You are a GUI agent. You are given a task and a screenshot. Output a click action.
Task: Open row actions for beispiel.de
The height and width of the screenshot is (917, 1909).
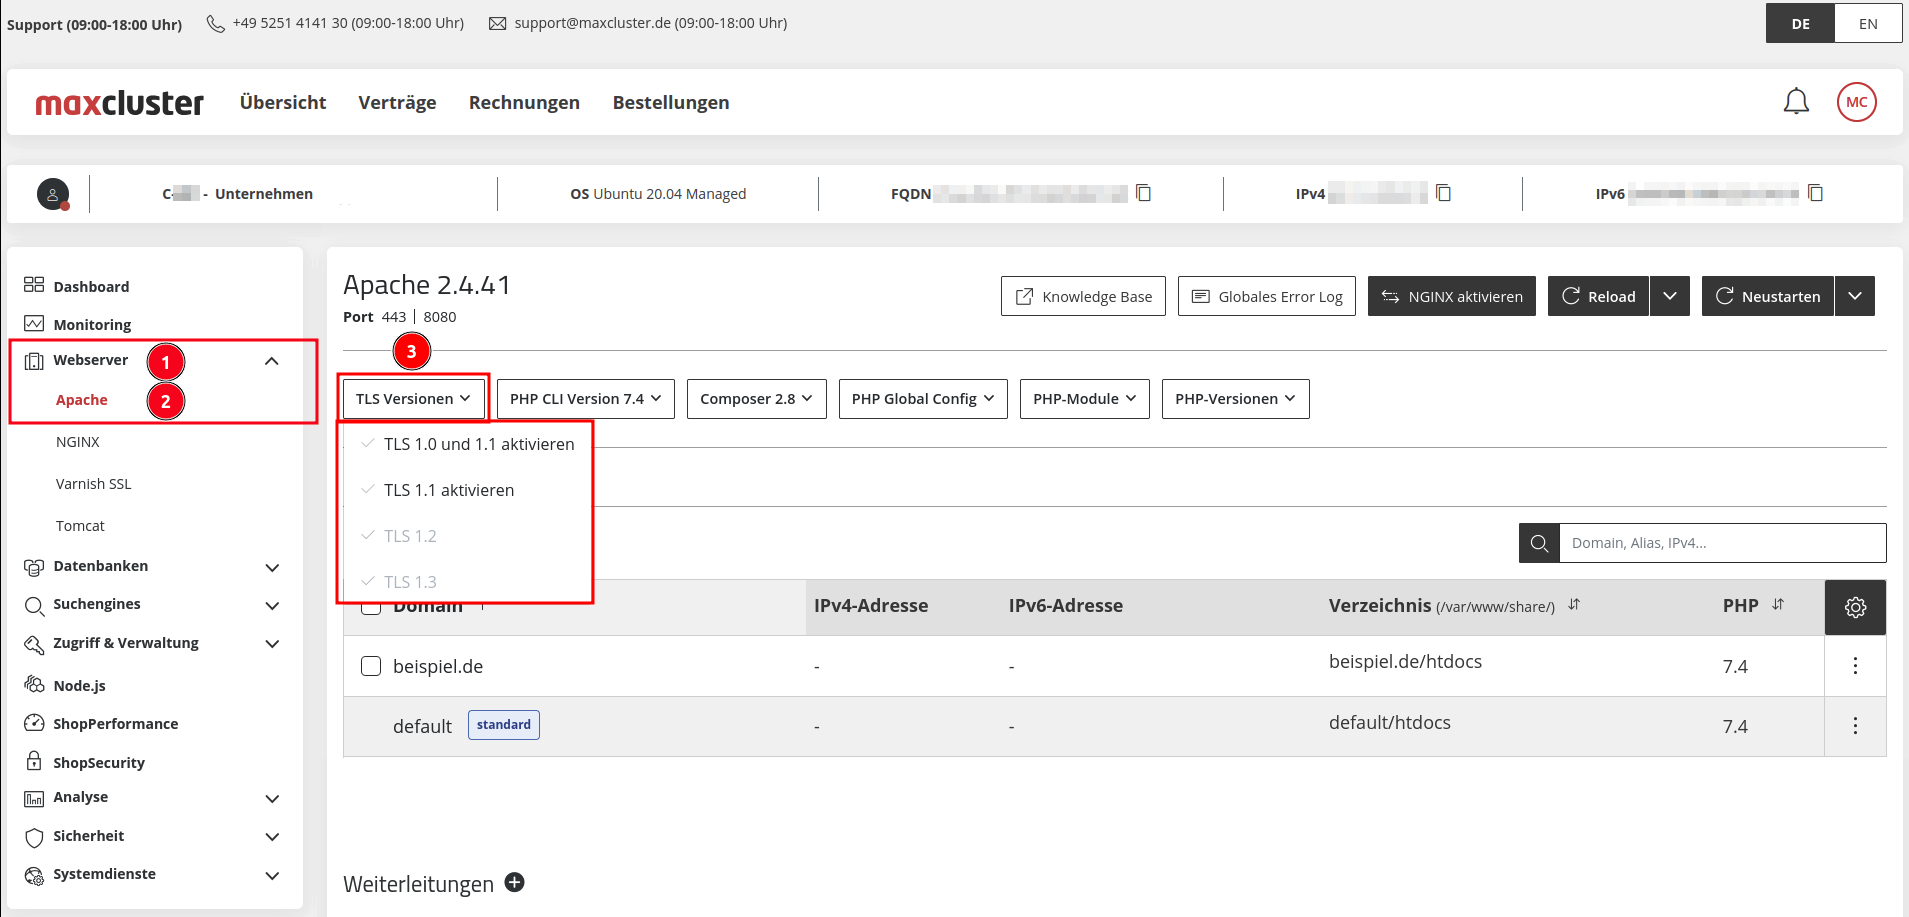[1855, 666]
